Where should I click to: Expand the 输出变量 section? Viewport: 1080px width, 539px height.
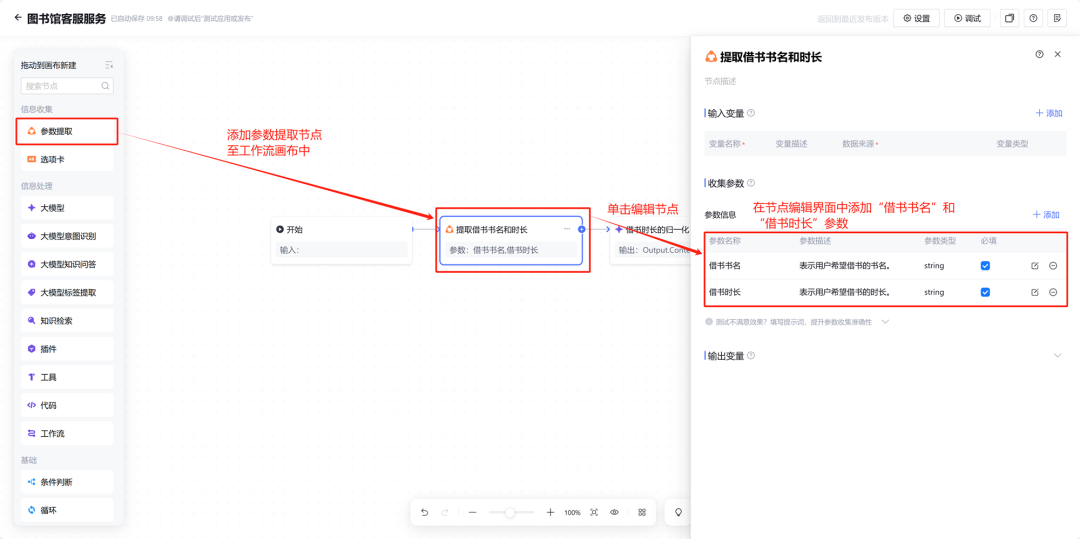[x=1057, y=355]
